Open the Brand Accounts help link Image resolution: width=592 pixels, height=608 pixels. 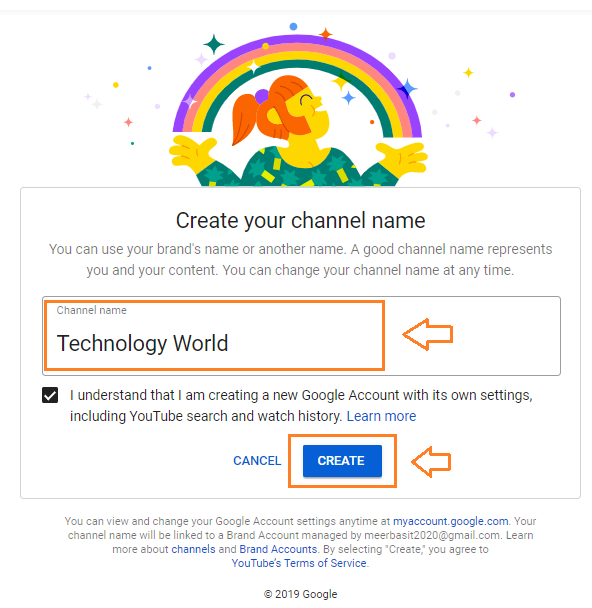click(278, 549)
